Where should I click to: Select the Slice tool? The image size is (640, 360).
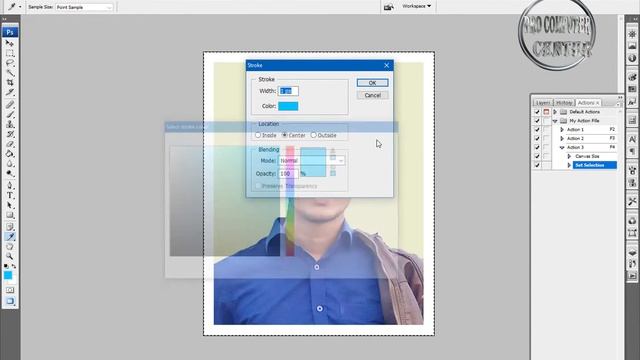click(x=10, y=93)
